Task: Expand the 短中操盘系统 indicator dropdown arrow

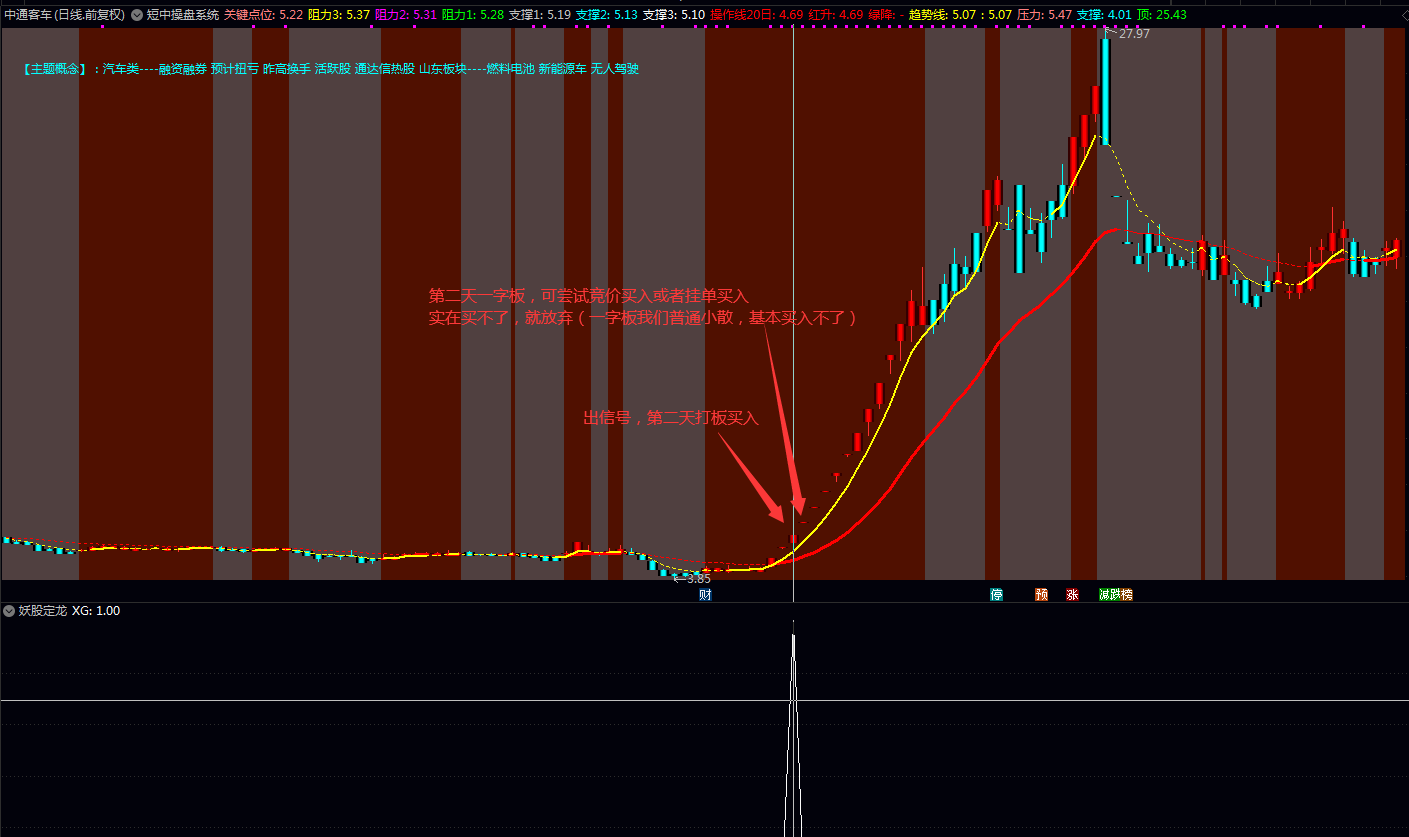Action: coord(137,15)
